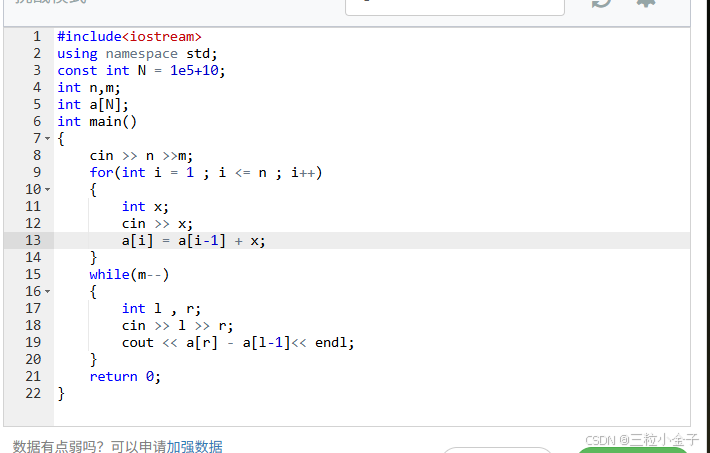This screenshot has width=710, height=453.
Task: Click line number 1 in the gutter
Action: (37, 36)
